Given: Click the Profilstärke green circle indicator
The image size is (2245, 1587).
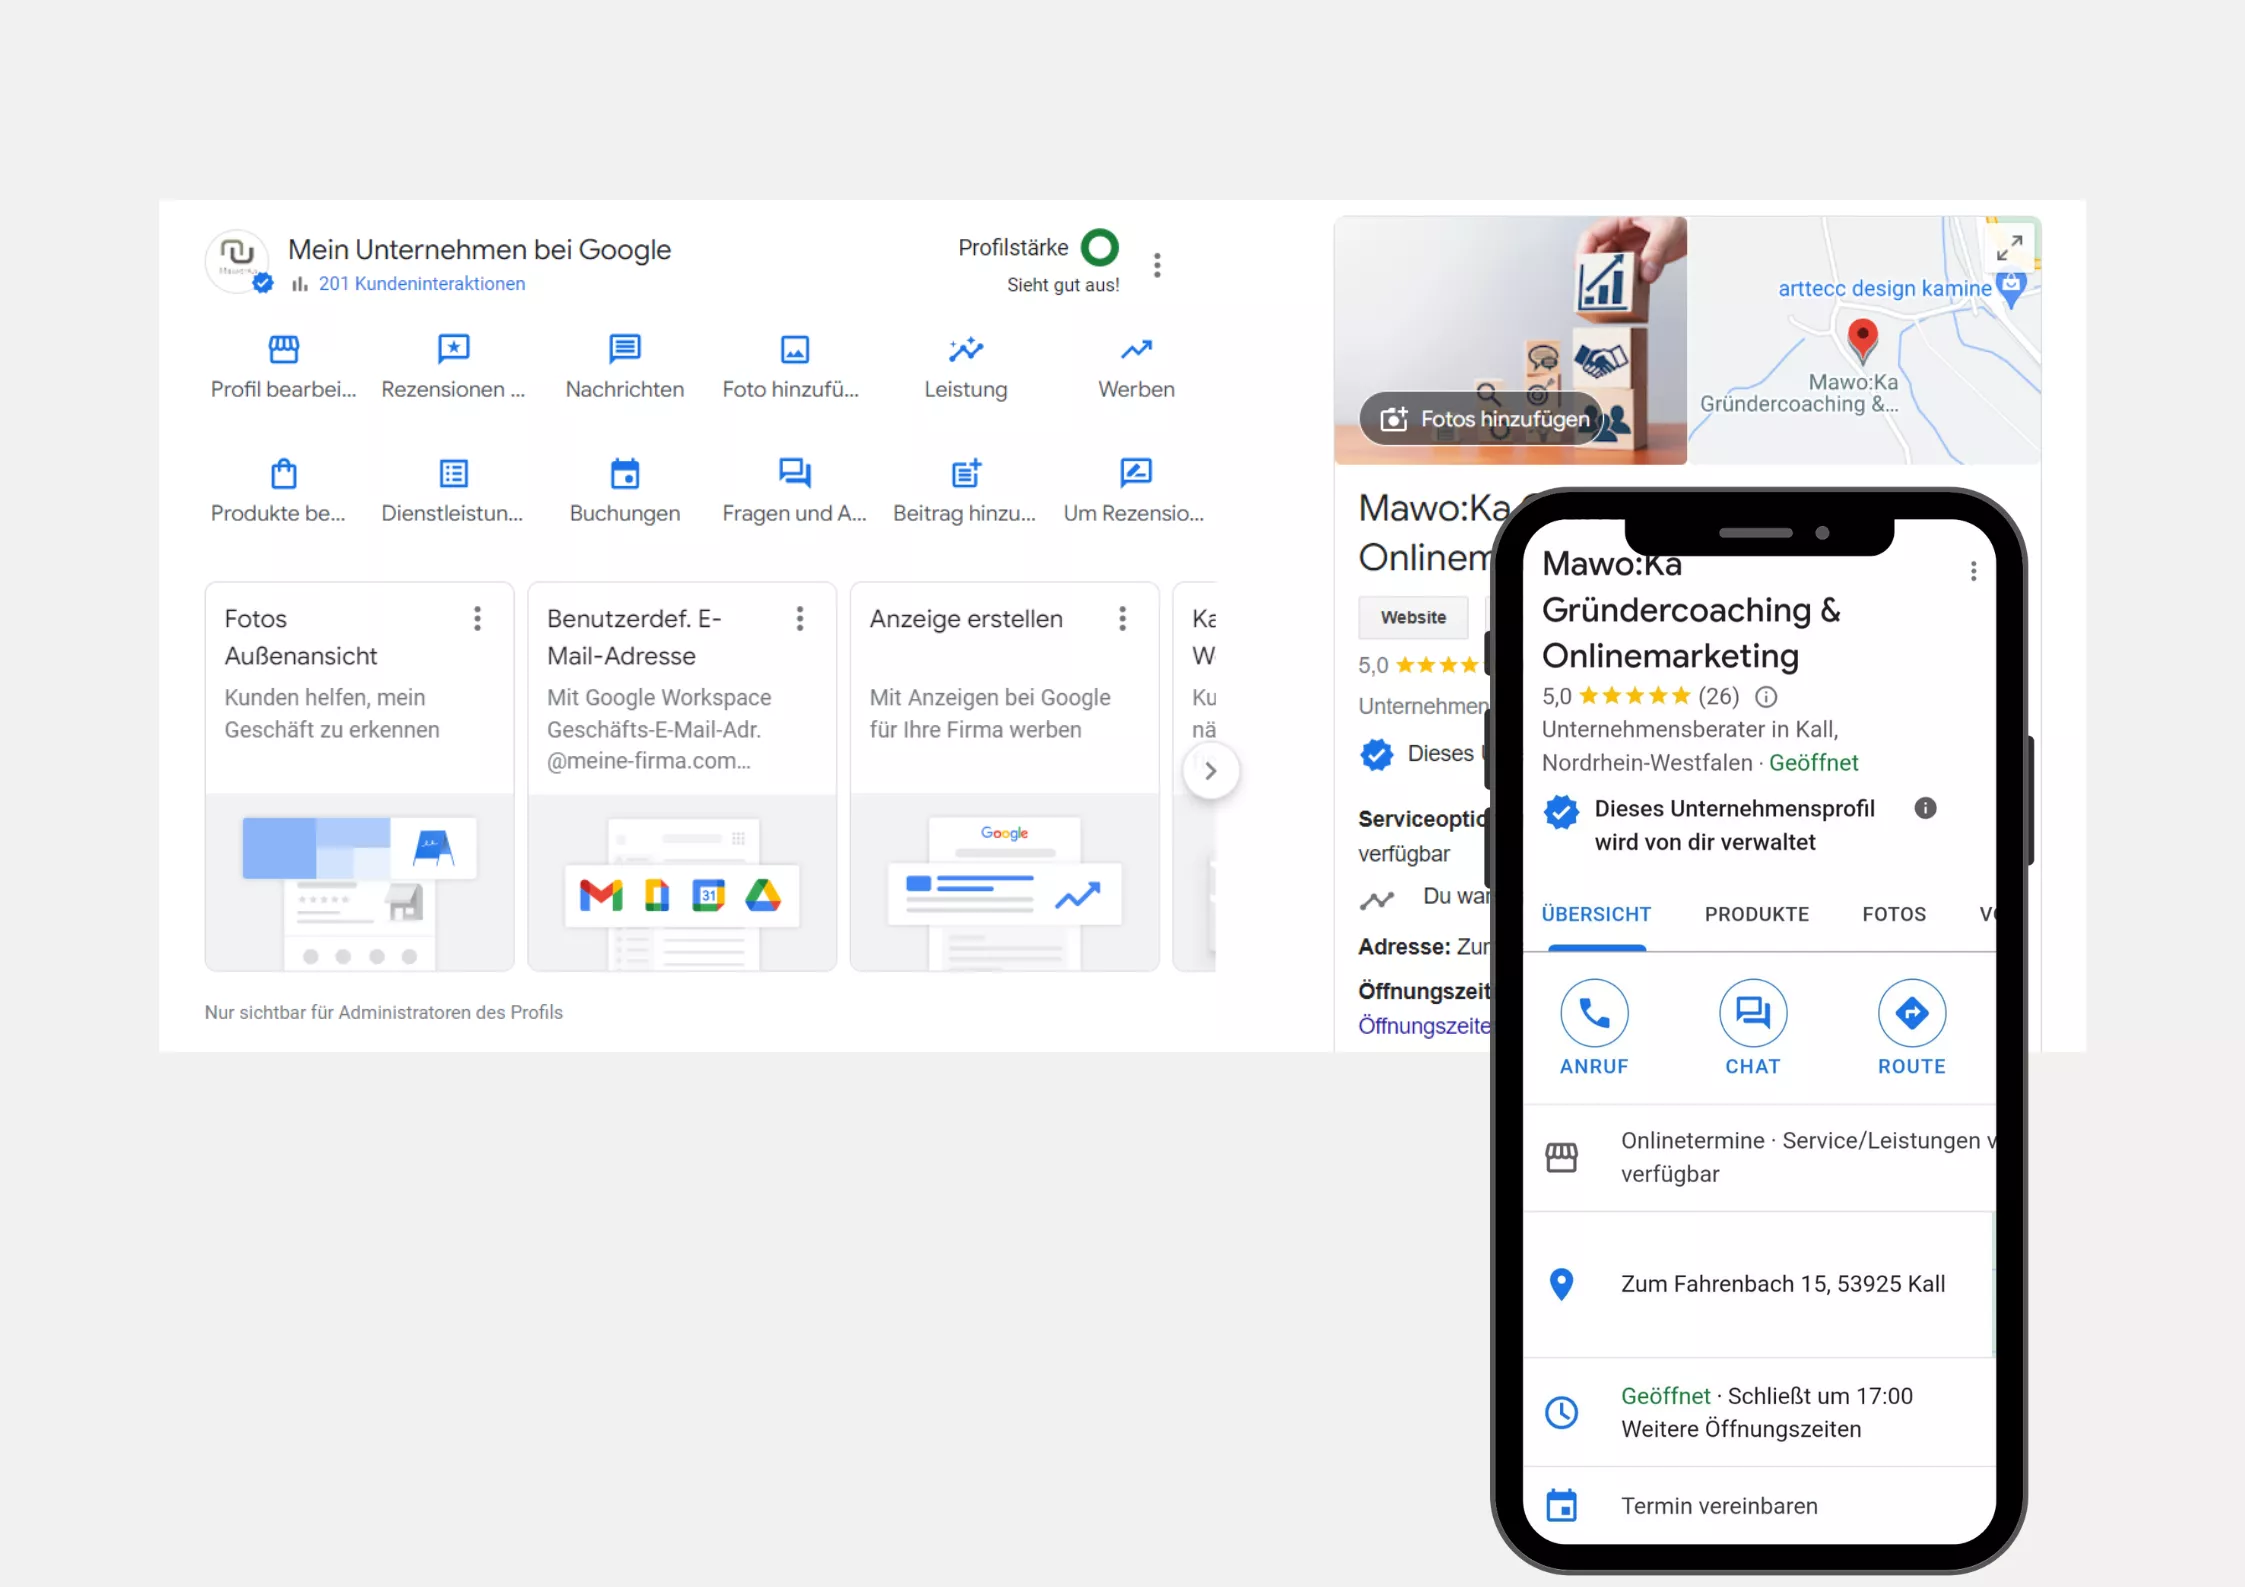Looking at the screenshot, I should (1100, 247).
